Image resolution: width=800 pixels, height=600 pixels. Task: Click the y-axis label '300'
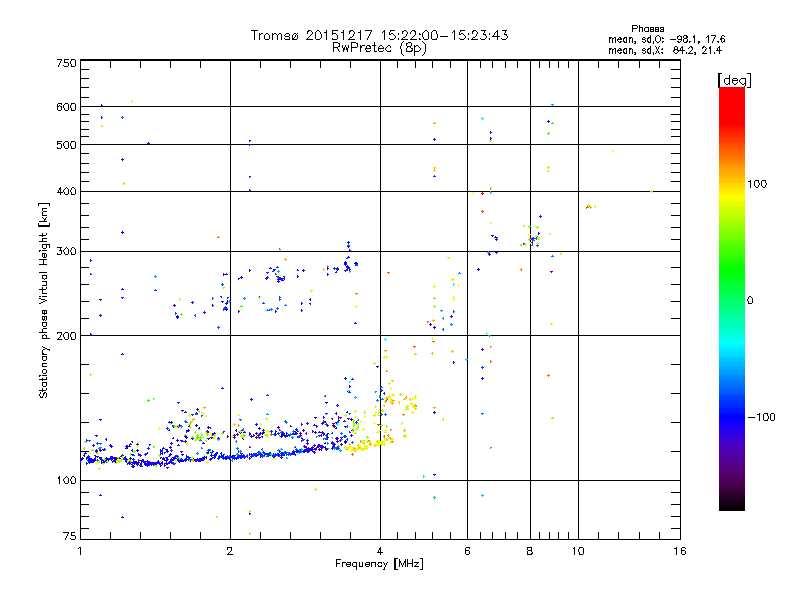click(66, 252)
